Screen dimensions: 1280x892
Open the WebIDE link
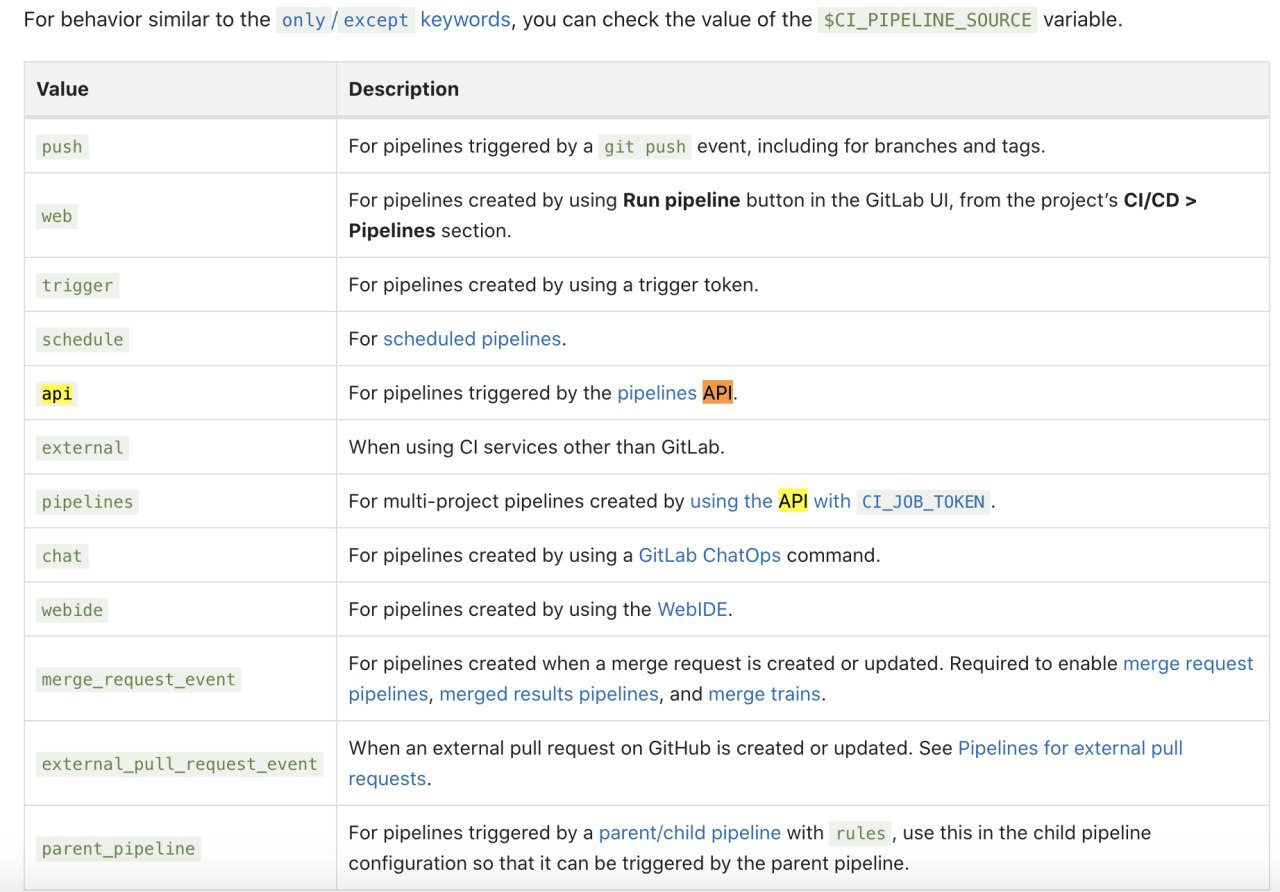[x=692, y=609]
